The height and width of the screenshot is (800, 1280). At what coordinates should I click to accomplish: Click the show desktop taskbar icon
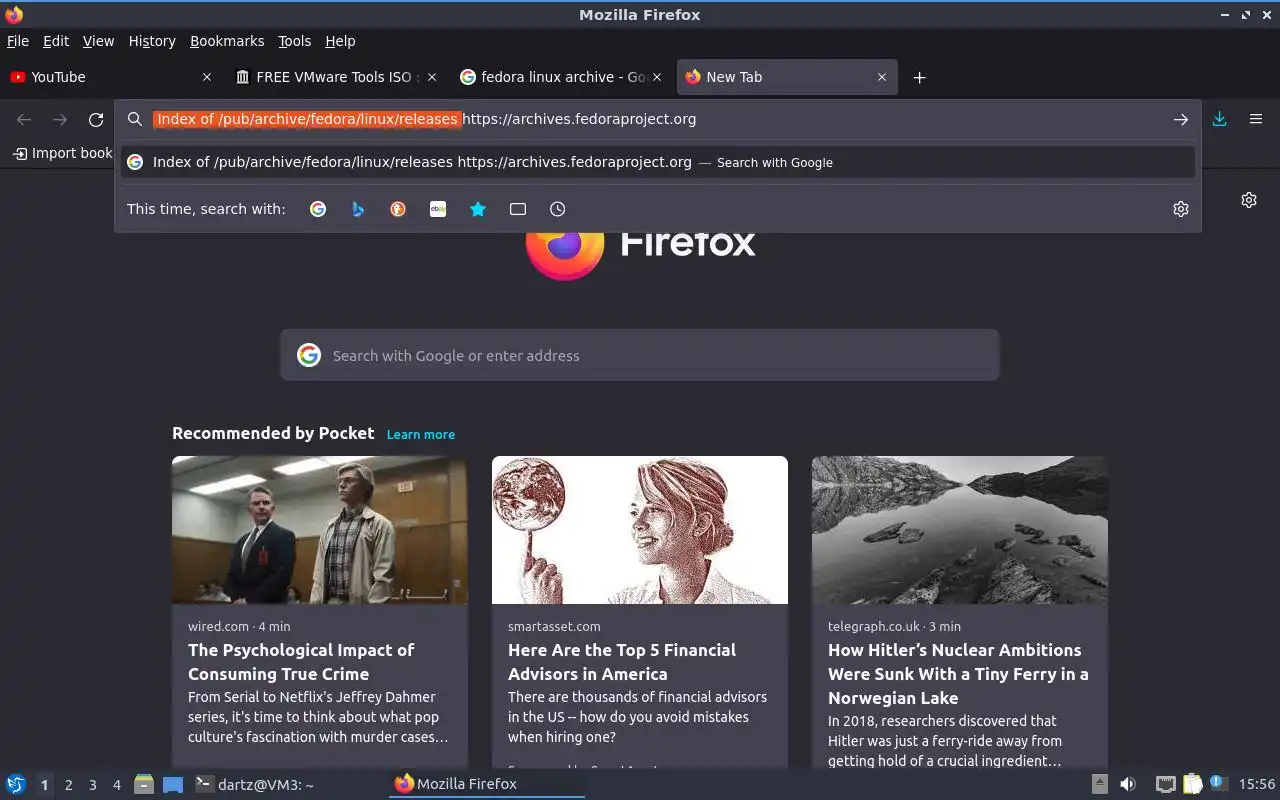tap(173, 784)
